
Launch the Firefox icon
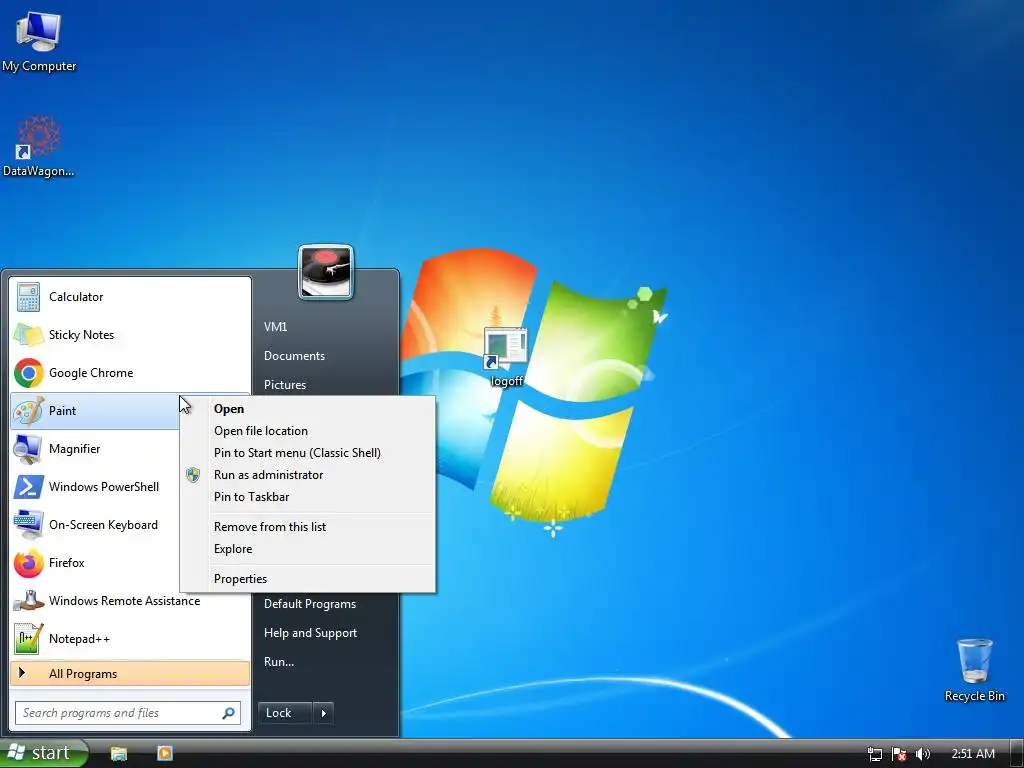tap(28, 563)
